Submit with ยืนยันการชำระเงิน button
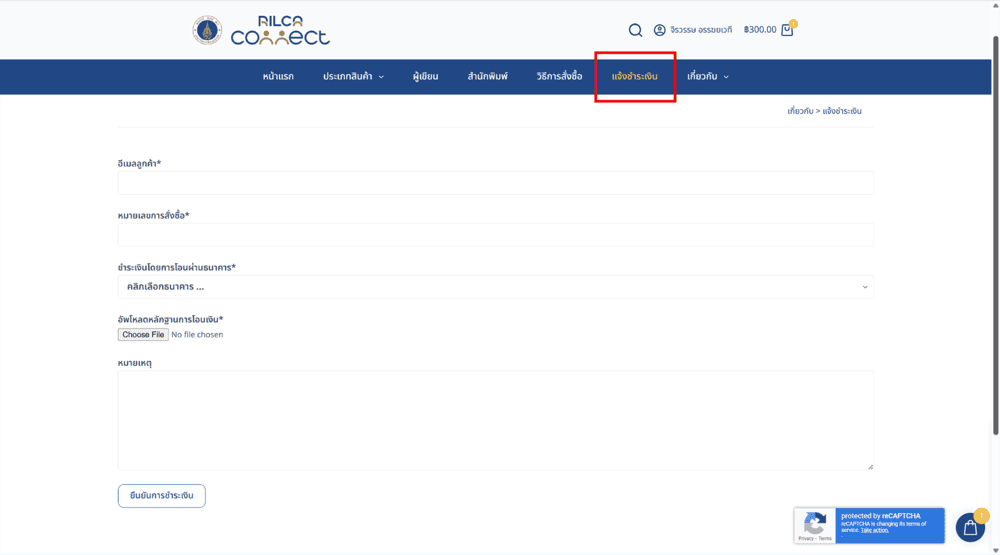This screenshot has height=555, width=1000. [x=161, y=496]
